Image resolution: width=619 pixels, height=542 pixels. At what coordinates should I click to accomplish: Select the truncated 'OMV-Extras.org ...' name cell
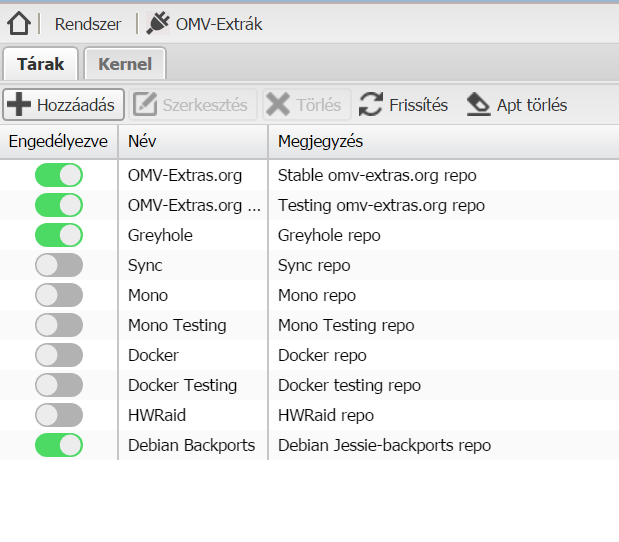point(193,205)
